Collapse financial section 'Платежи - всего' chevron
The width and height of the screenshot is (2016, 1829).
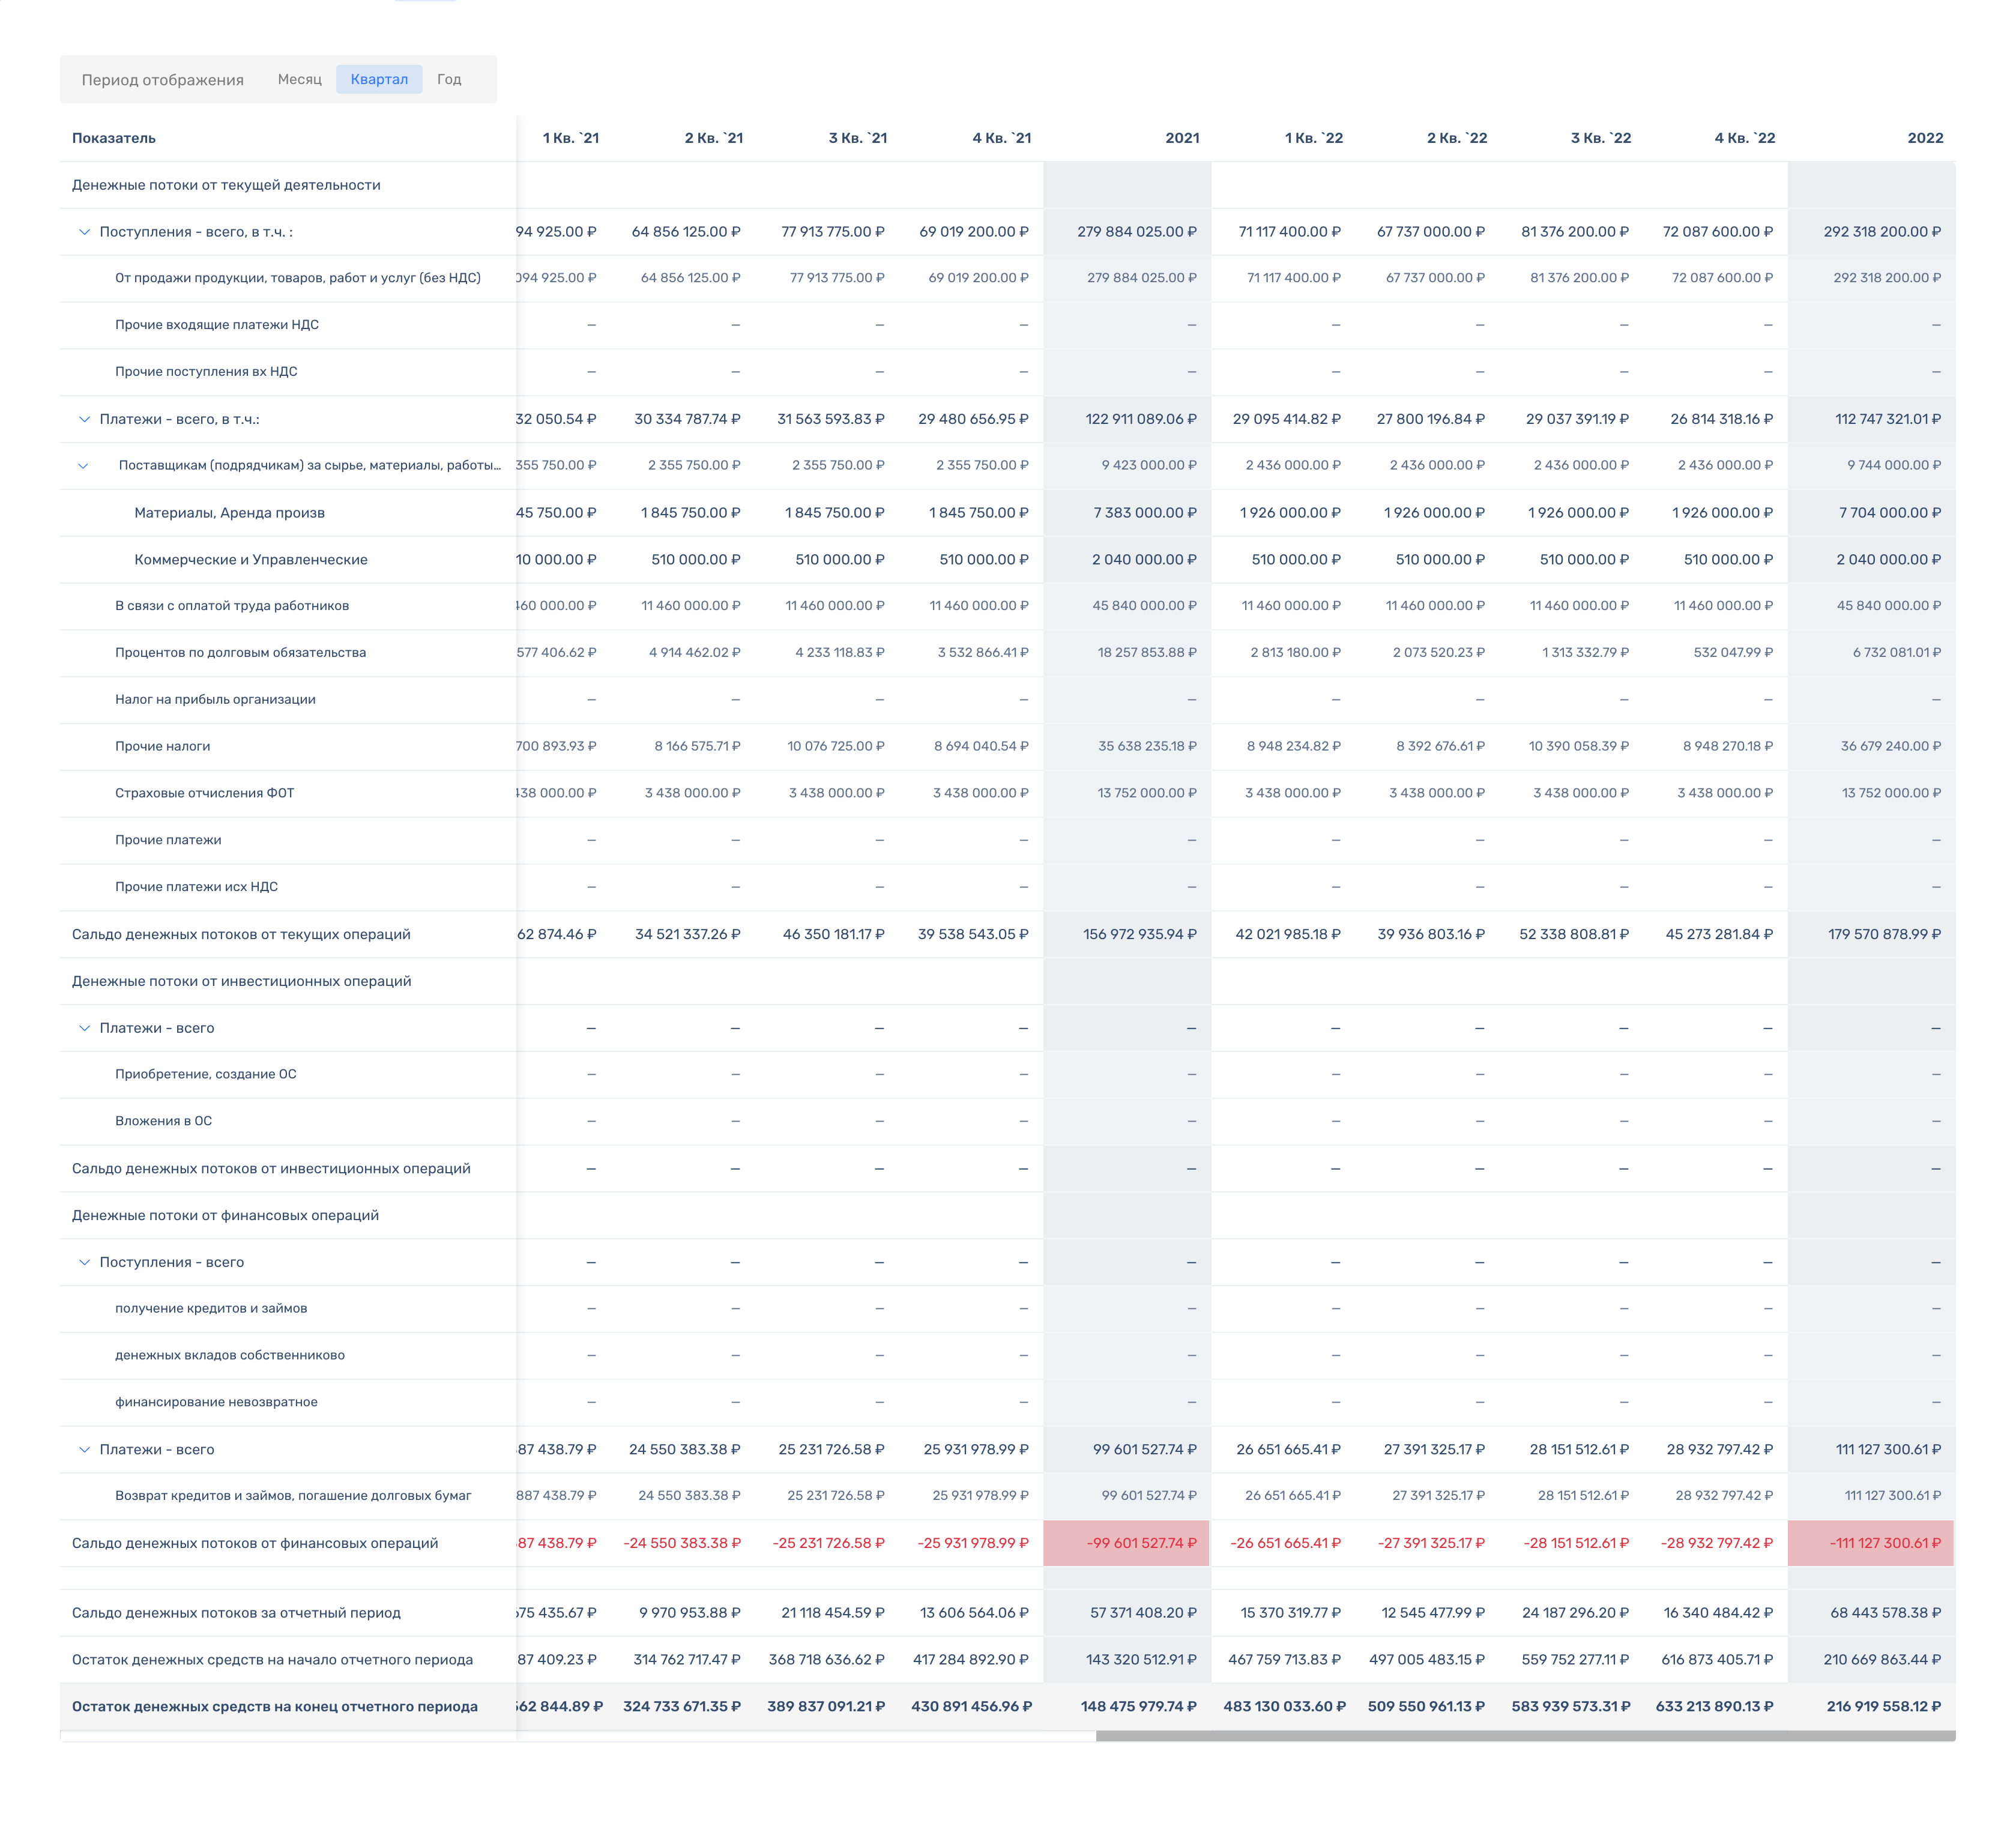84,1449
